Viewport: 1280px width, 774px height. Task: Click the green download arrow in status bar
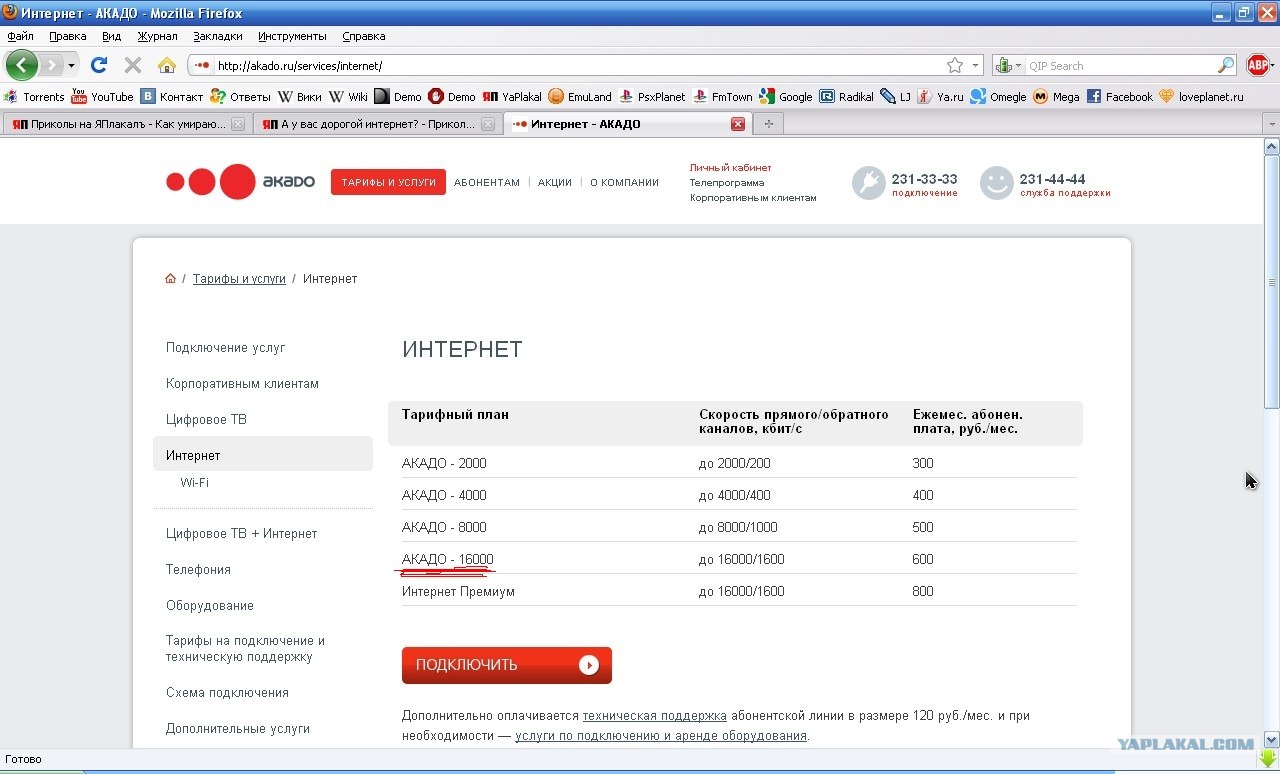coord(1267,759)
